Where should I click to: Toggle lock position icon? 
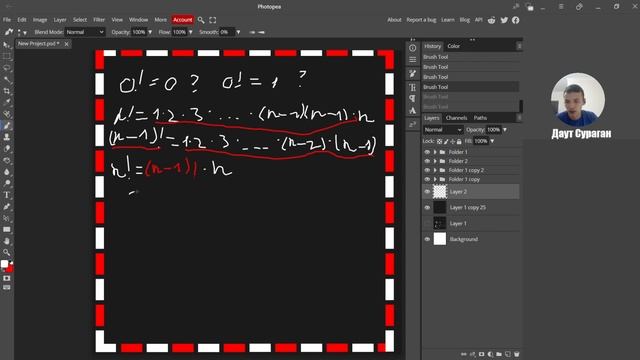(453, 141)
